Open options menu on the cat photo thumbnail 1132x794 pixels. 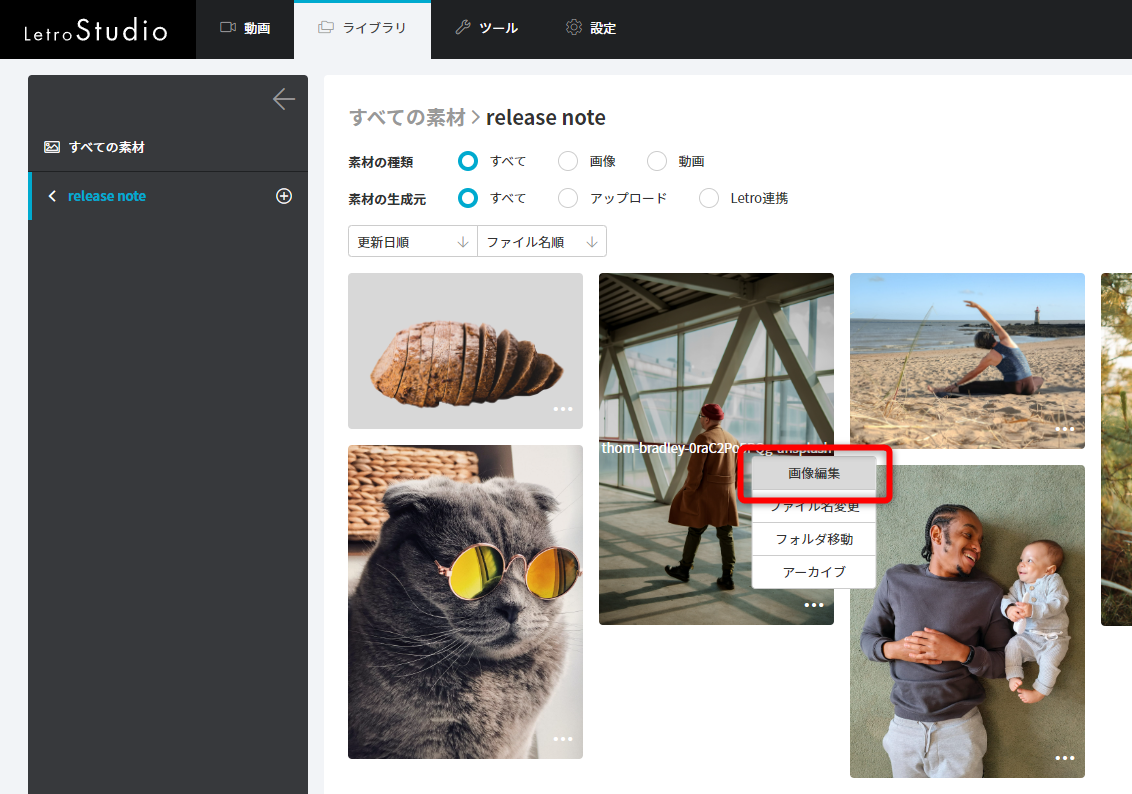click(x=563, y=738)
